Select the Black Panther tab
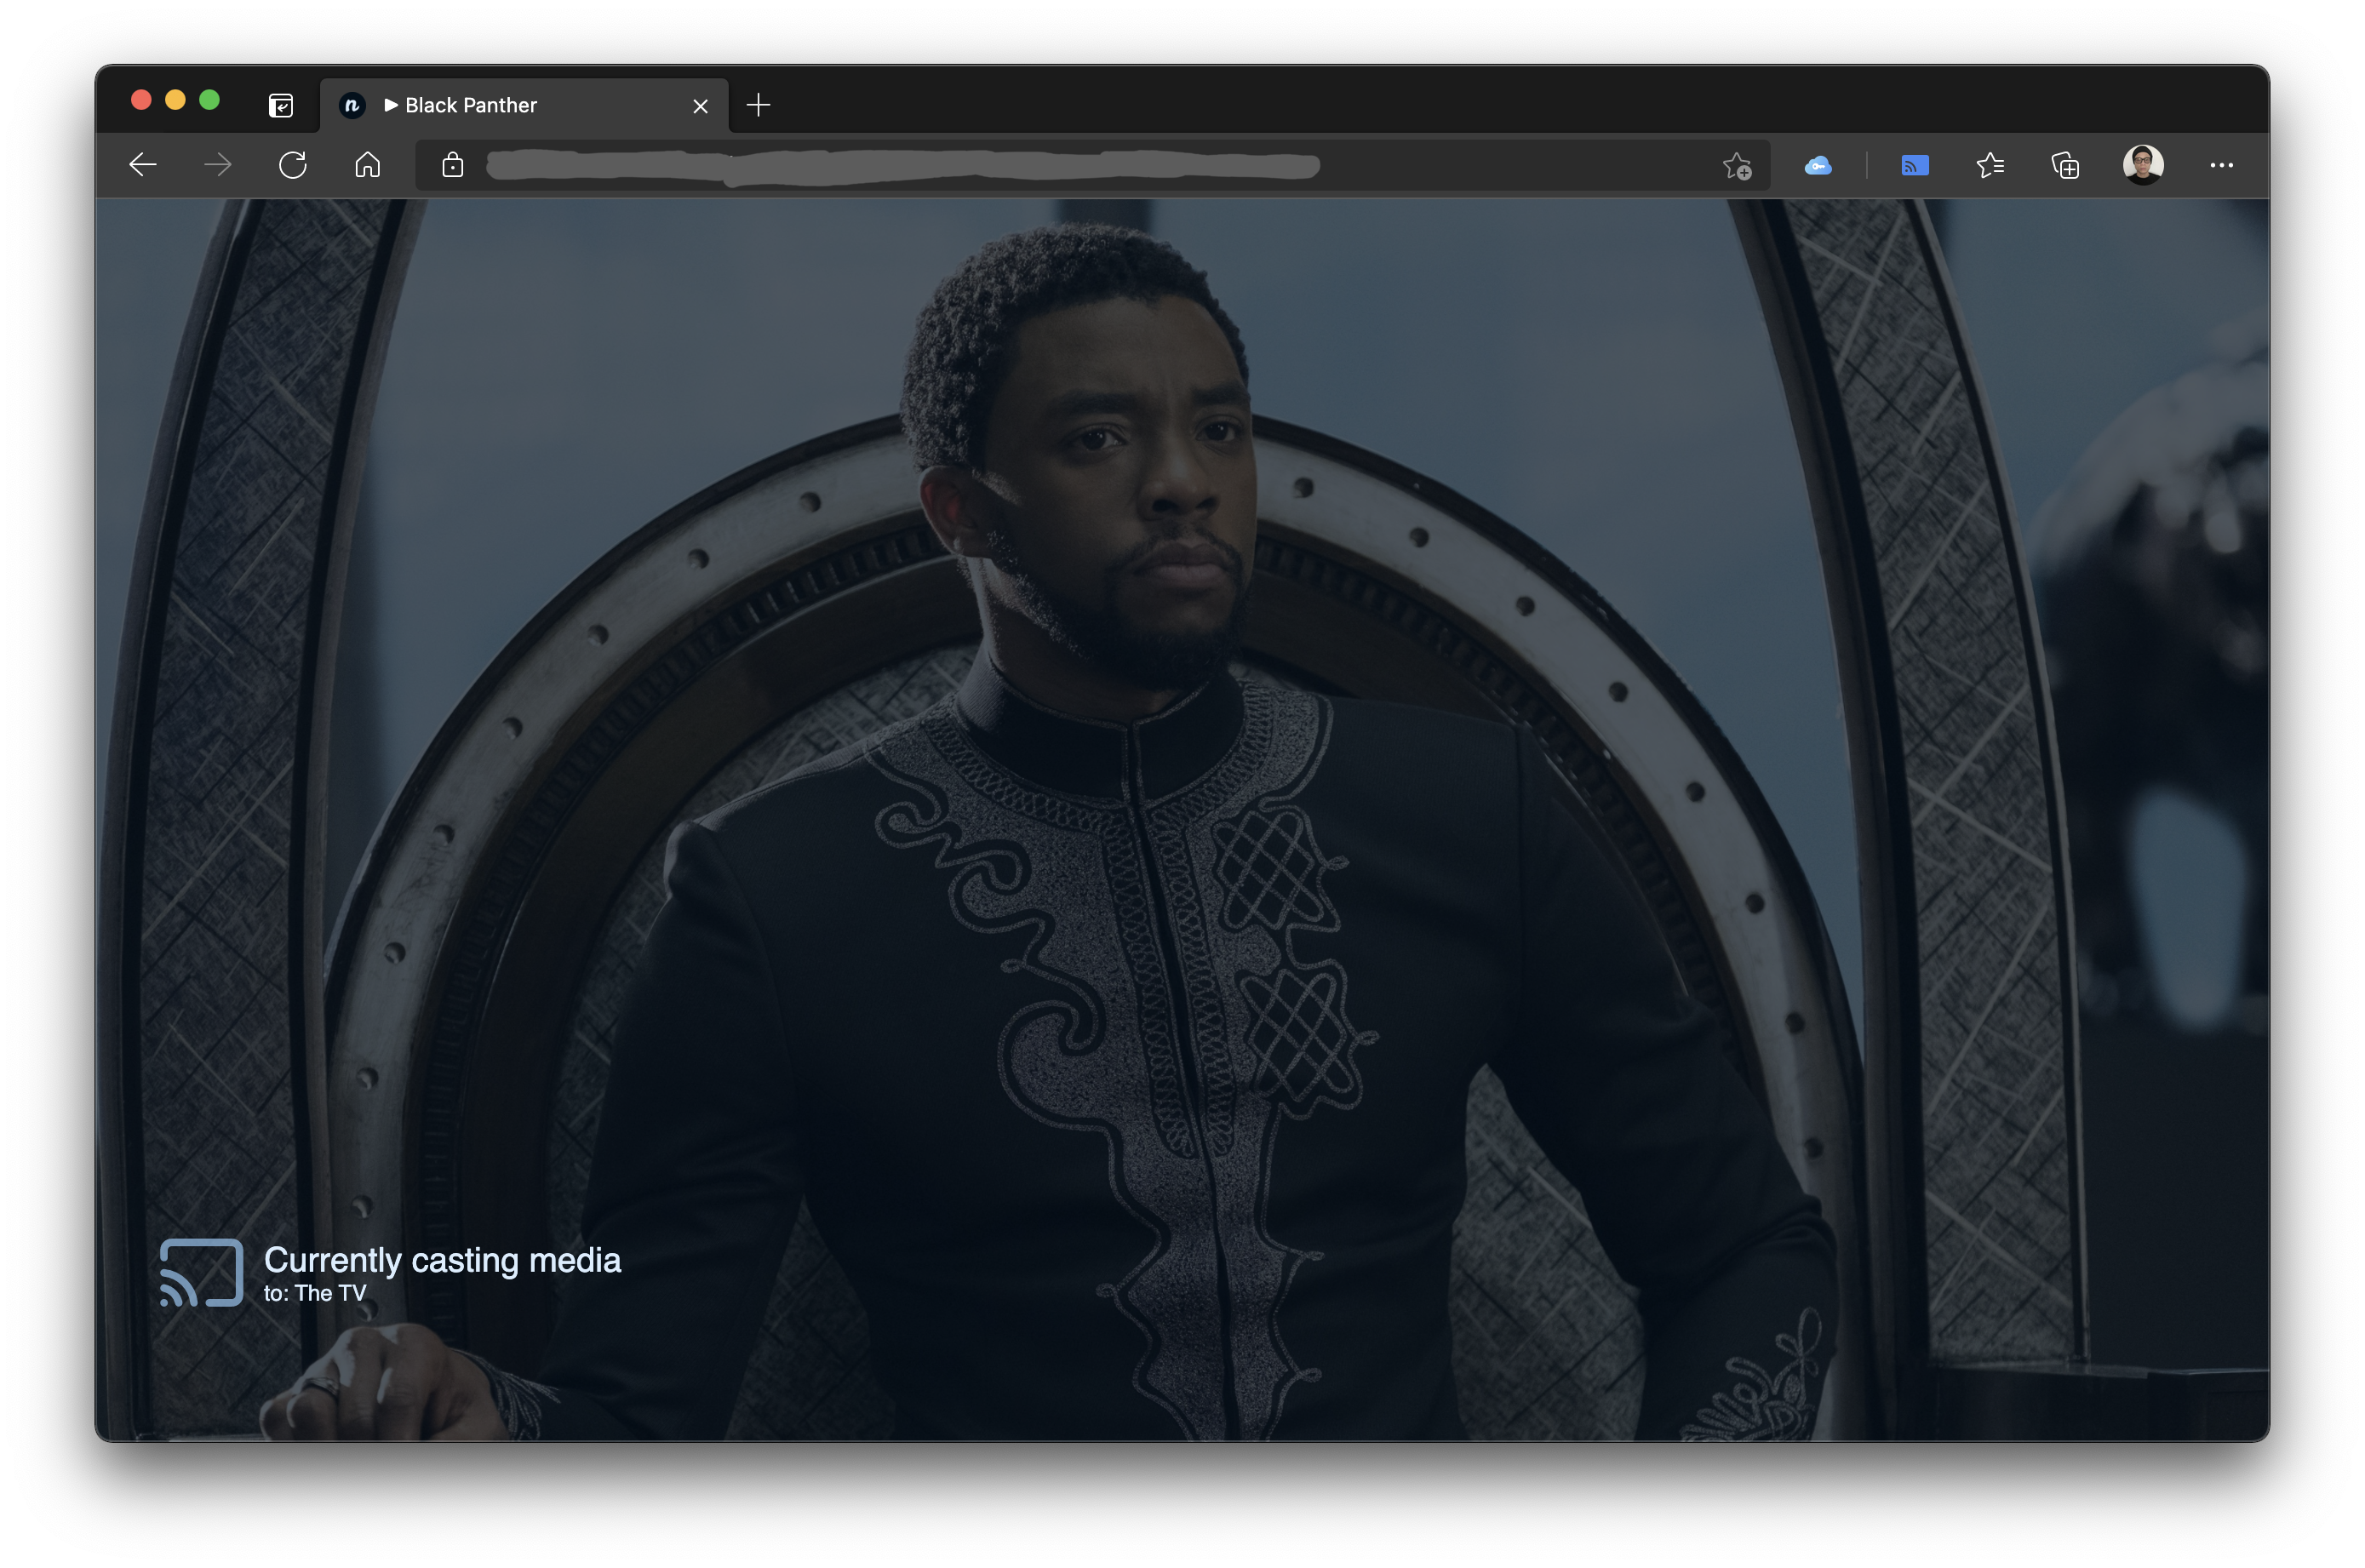 [470, 105]
